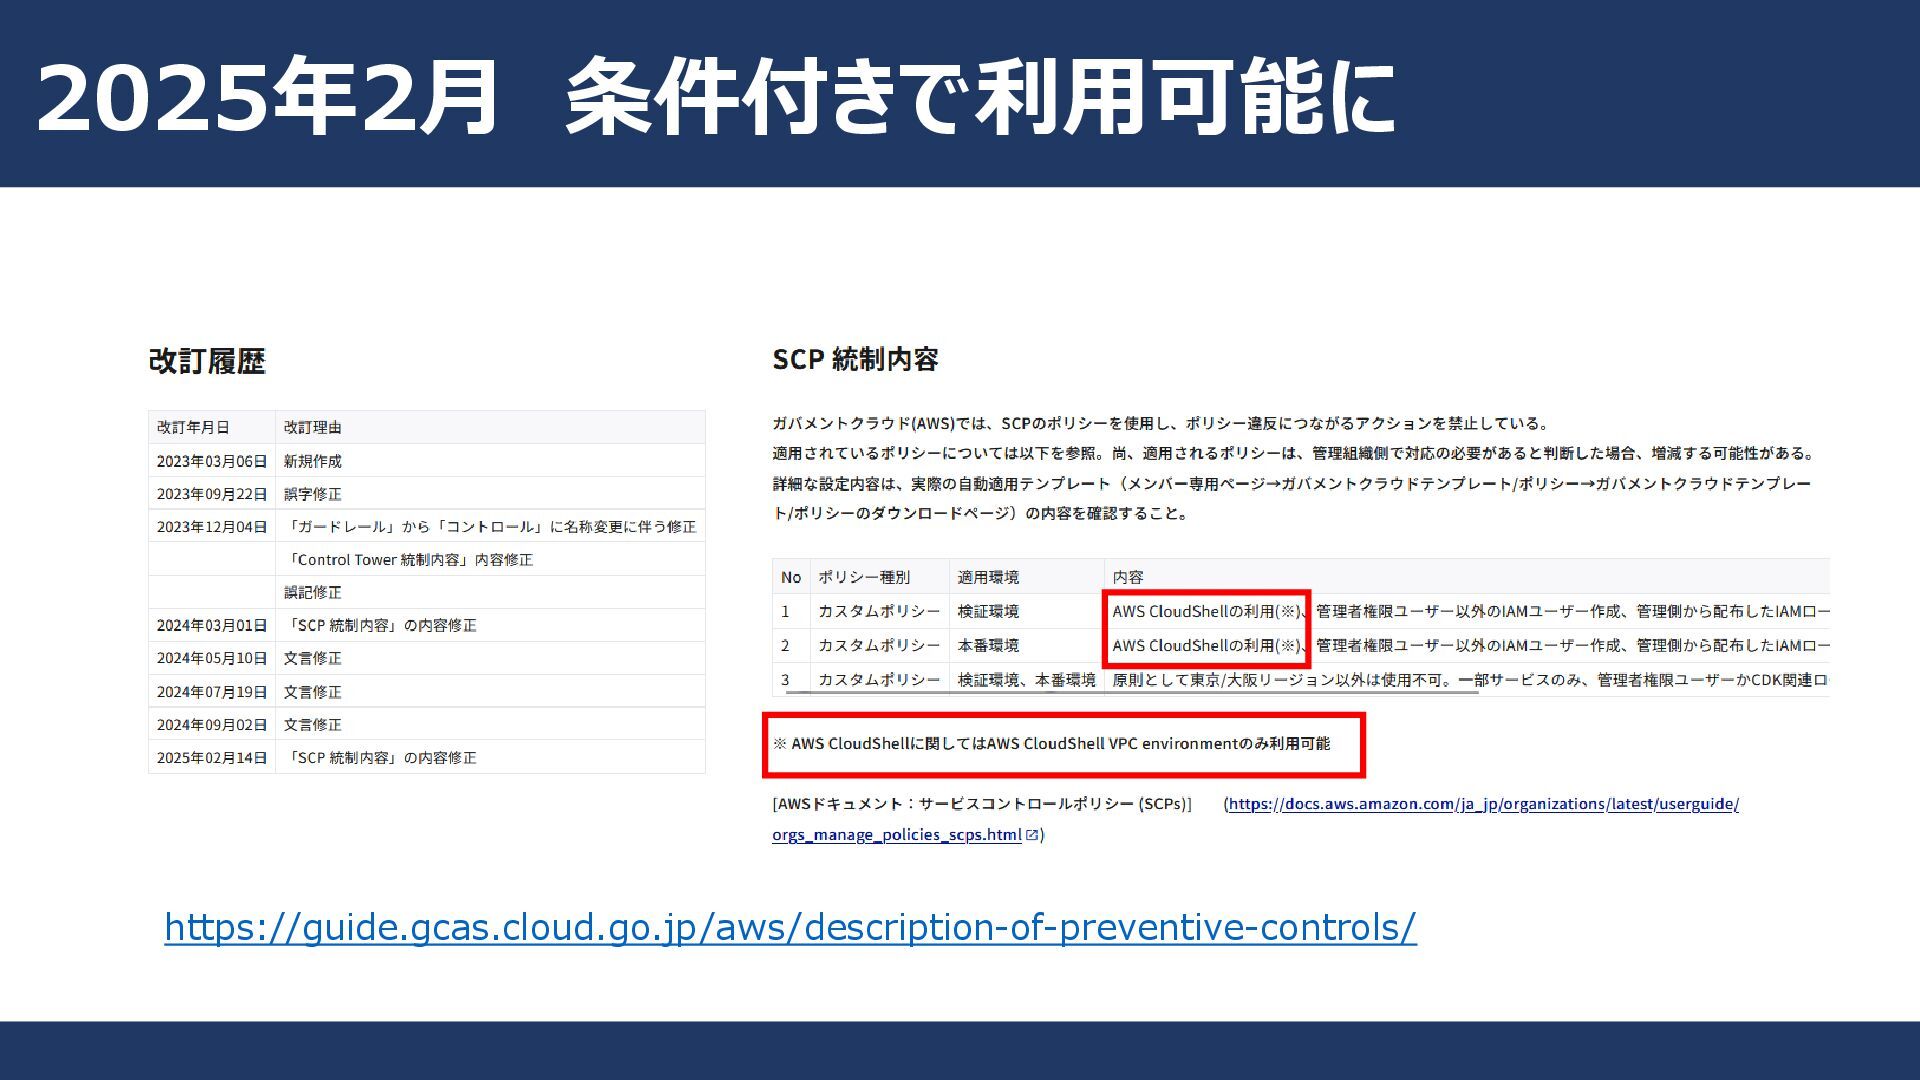
Task: Click the 2023年09月22日 date cell
Action: pyautogui.click(x=212, y=494)
